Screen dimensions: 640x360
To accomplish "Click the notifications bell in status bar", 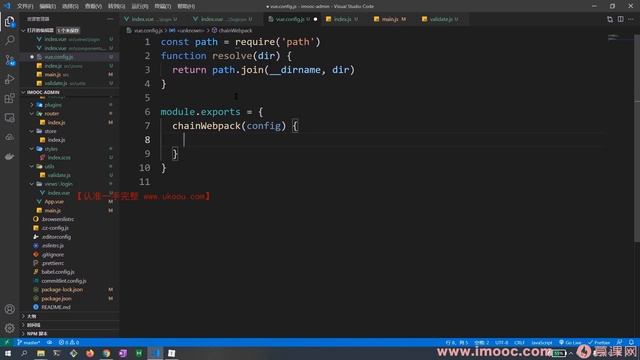I will point(631,342).
